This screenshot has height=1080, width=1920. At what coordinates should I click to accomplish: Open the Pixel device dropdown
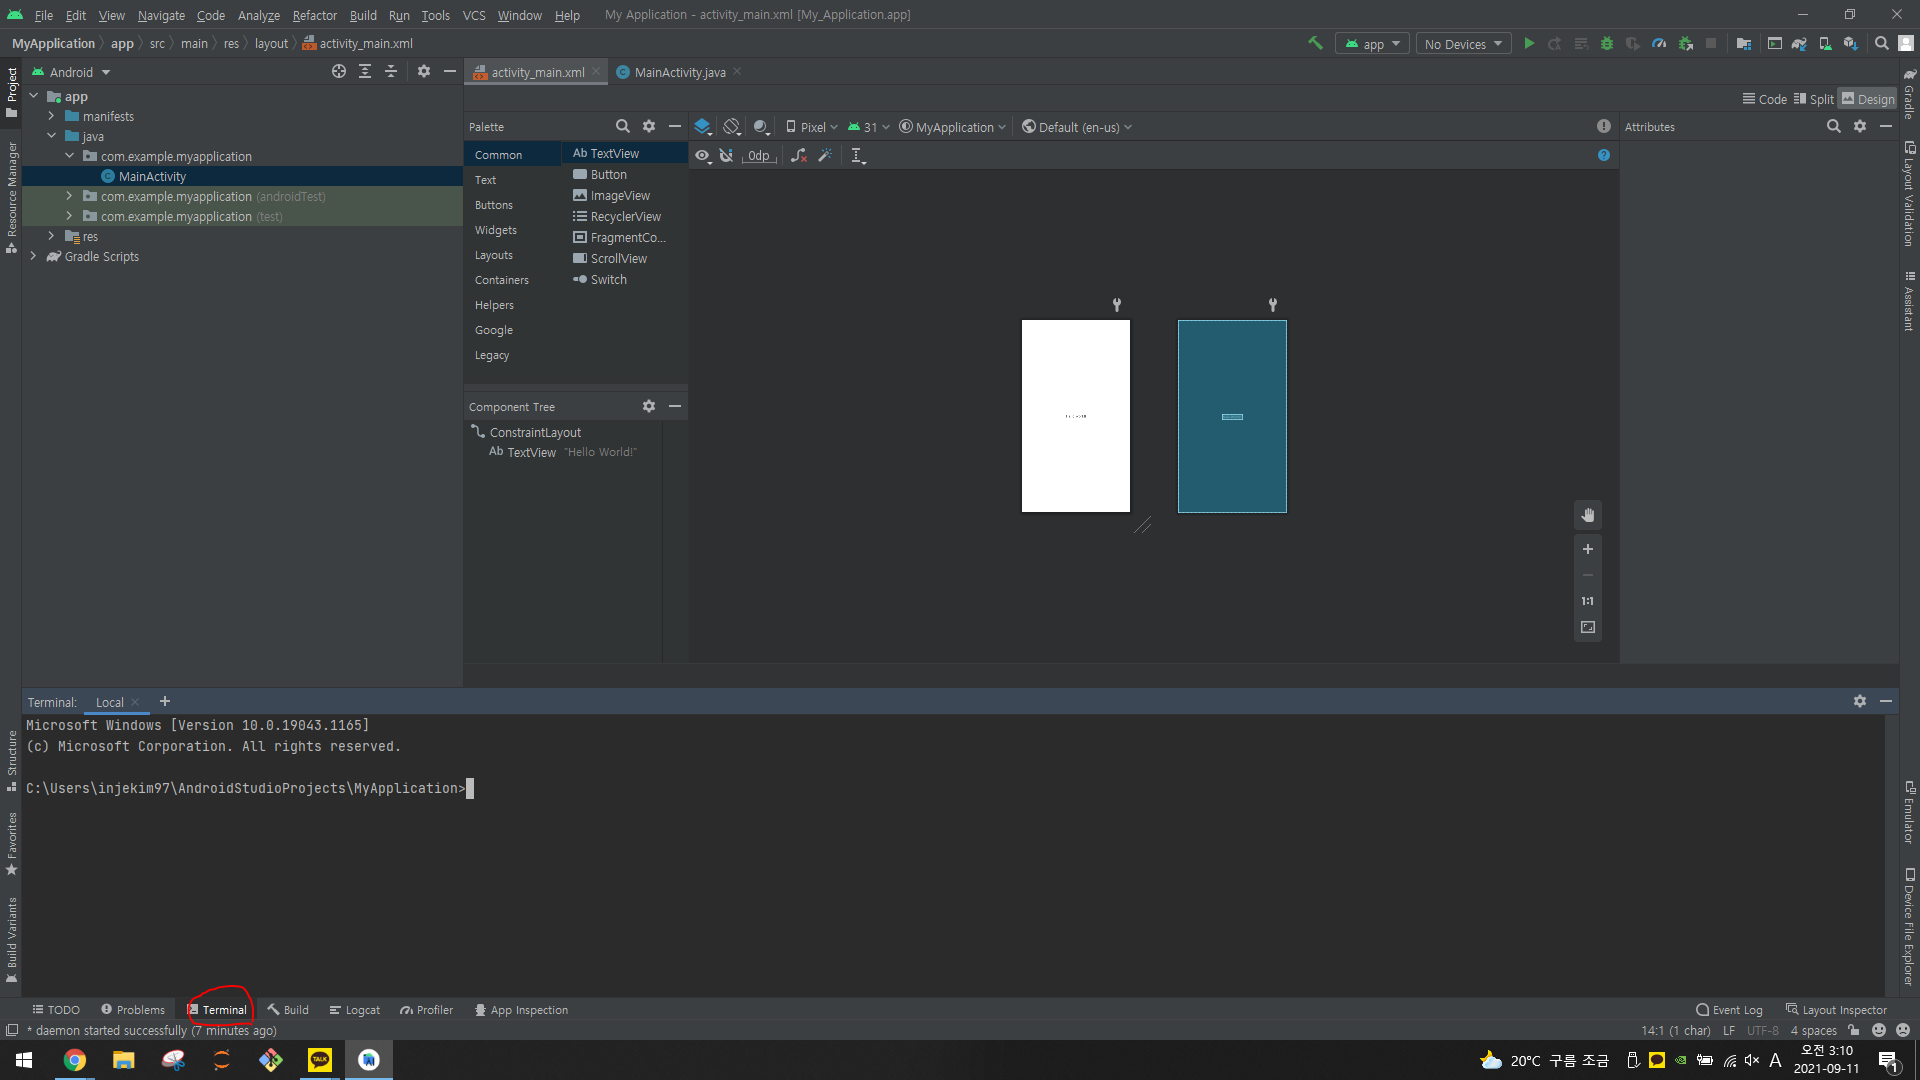[x=812, y=127]
